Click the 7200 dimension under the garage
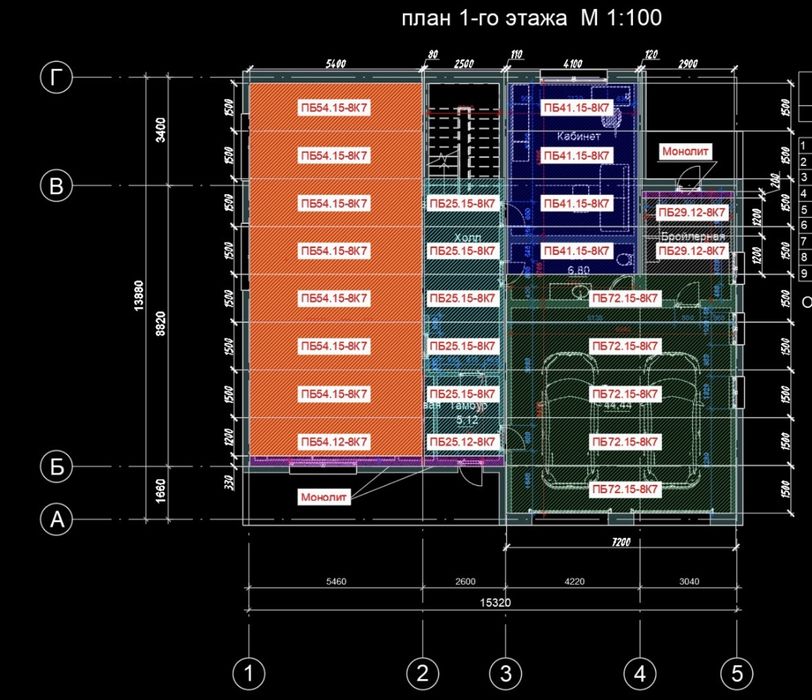This screenshot has width=812, height=700. coord(621,542)
